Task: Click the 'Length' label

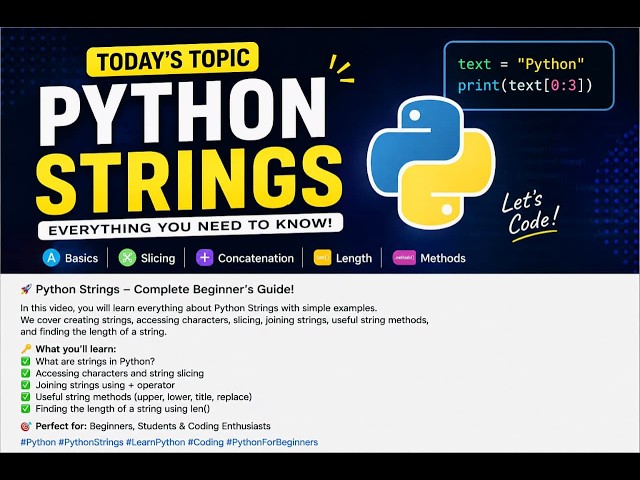Action: click(354, 258)
